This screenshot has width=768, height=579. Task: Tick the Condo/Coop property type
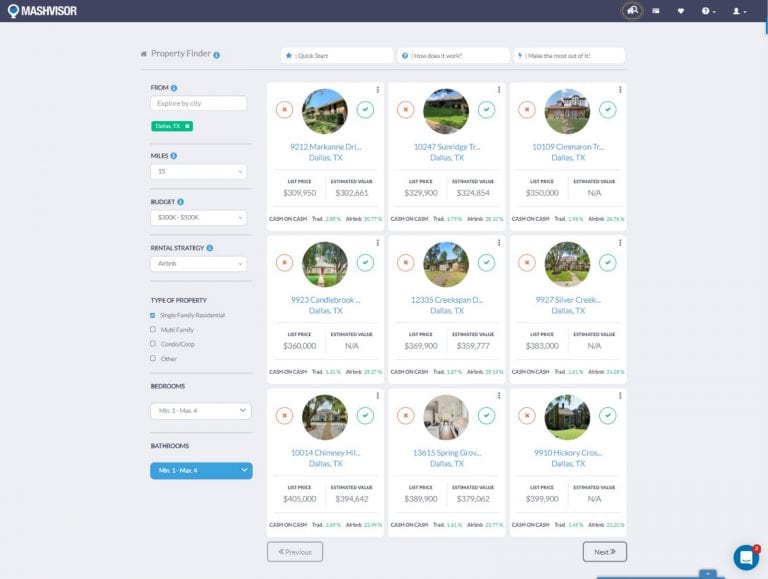[x=153, y=343]
